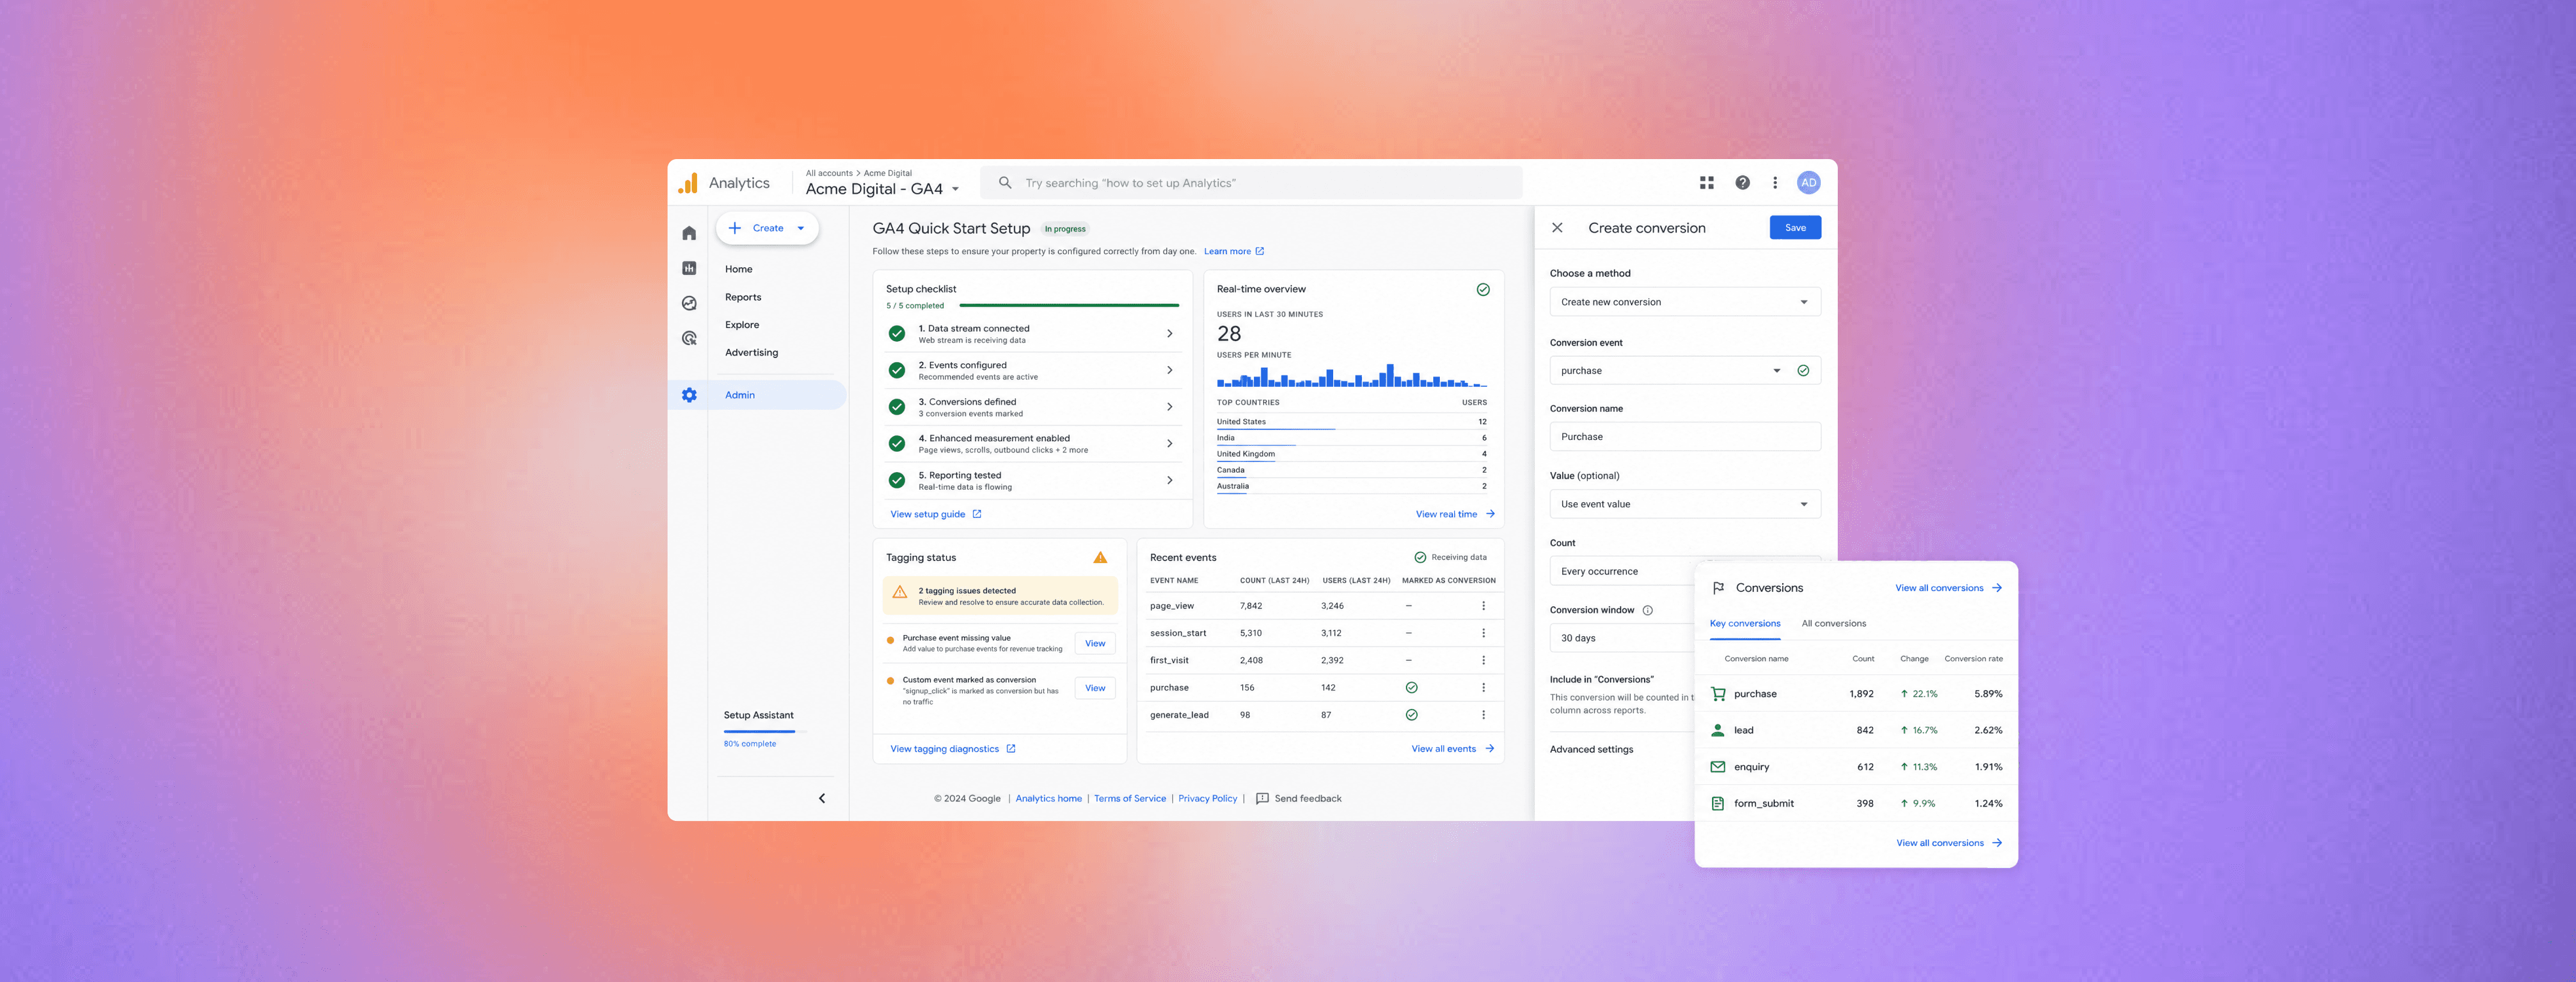The height and width of the screenshot is (982, 2576).
Task: Toggle conversion mark for generate_lead event
Action: coord(1411,715)
